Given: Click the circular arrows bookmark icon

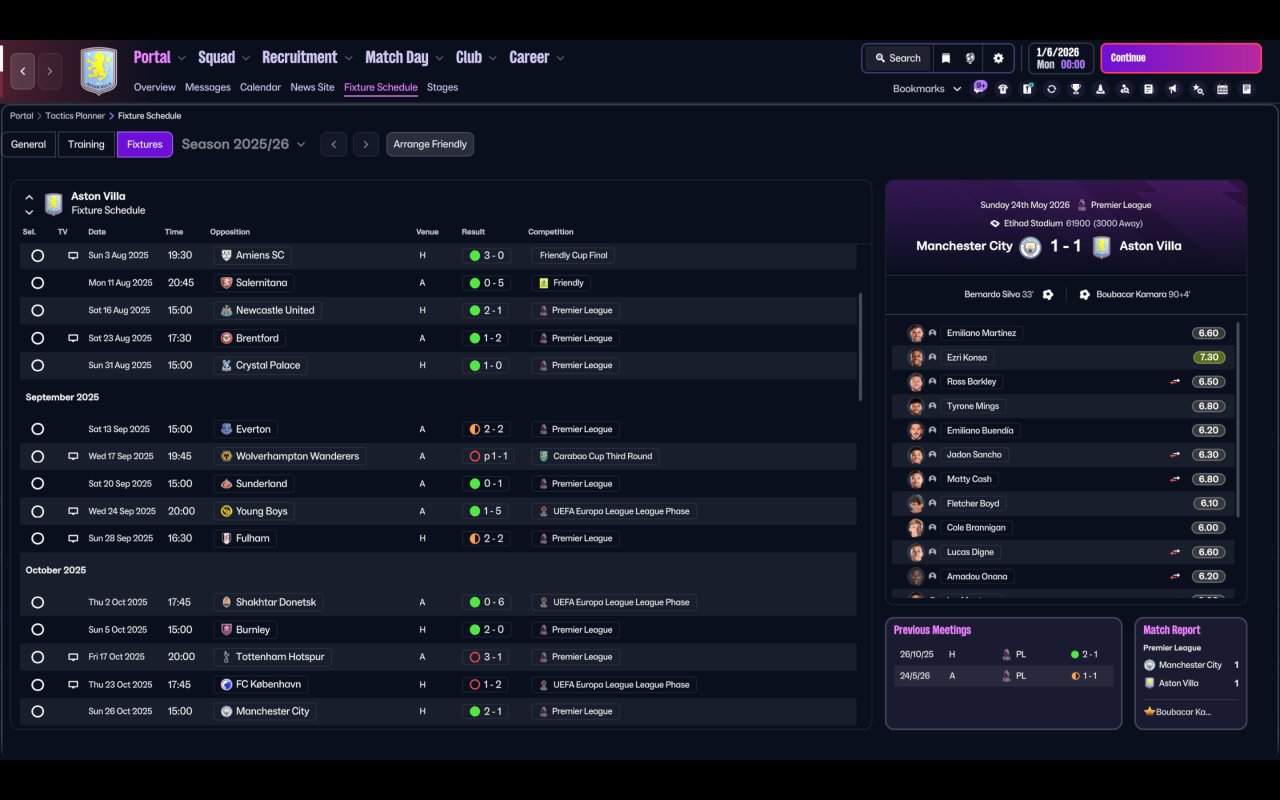Looking at the screenshot, I should (1051, 89).
